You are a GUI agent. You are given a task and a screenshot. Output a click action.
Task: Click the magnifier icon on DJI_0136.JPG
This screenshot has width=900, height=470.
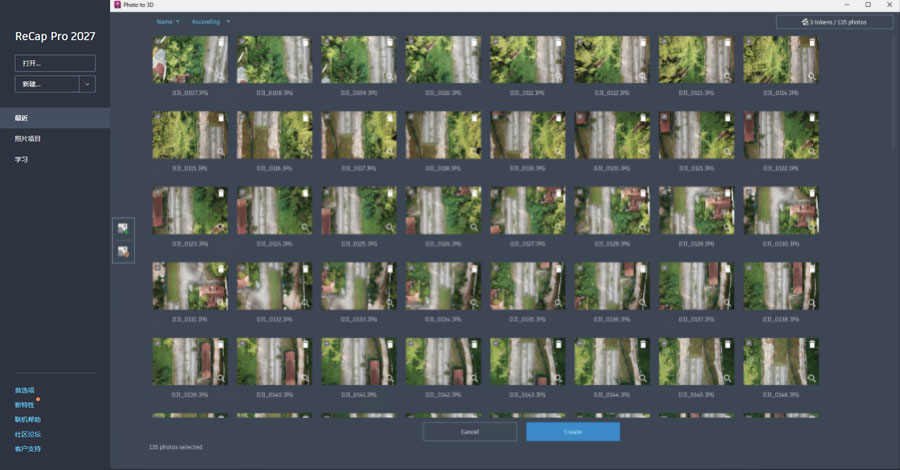coord(642,303)
